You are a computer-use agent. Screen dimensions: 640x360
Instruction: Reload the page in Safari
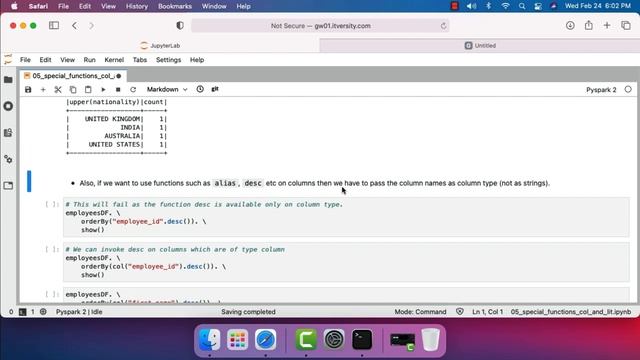click(x=443, y=26)
